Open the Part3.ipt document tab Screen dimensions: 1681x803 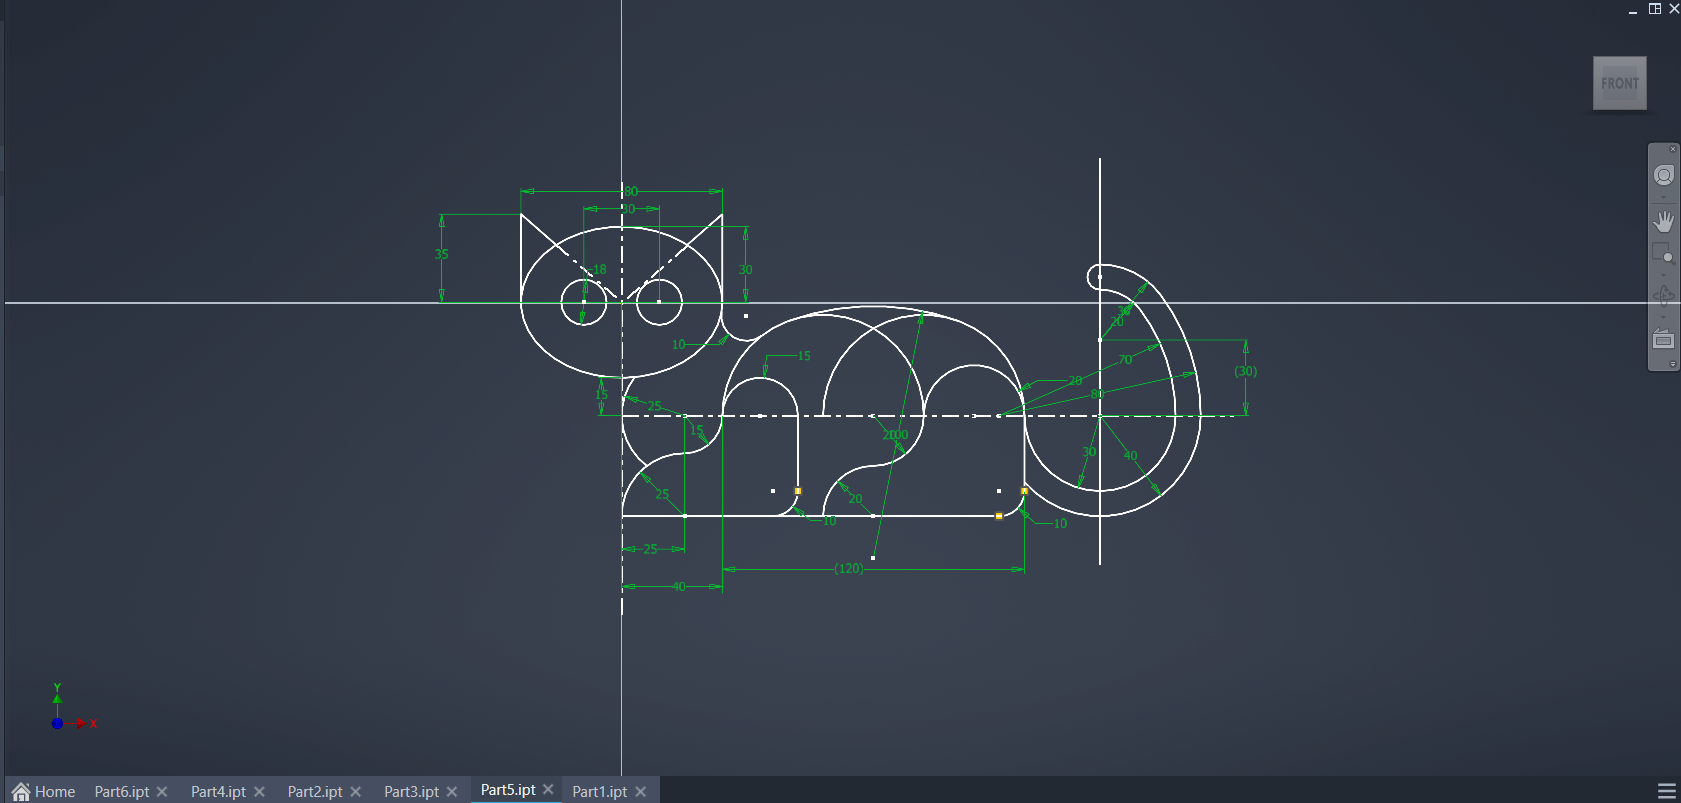pos(411,791)
